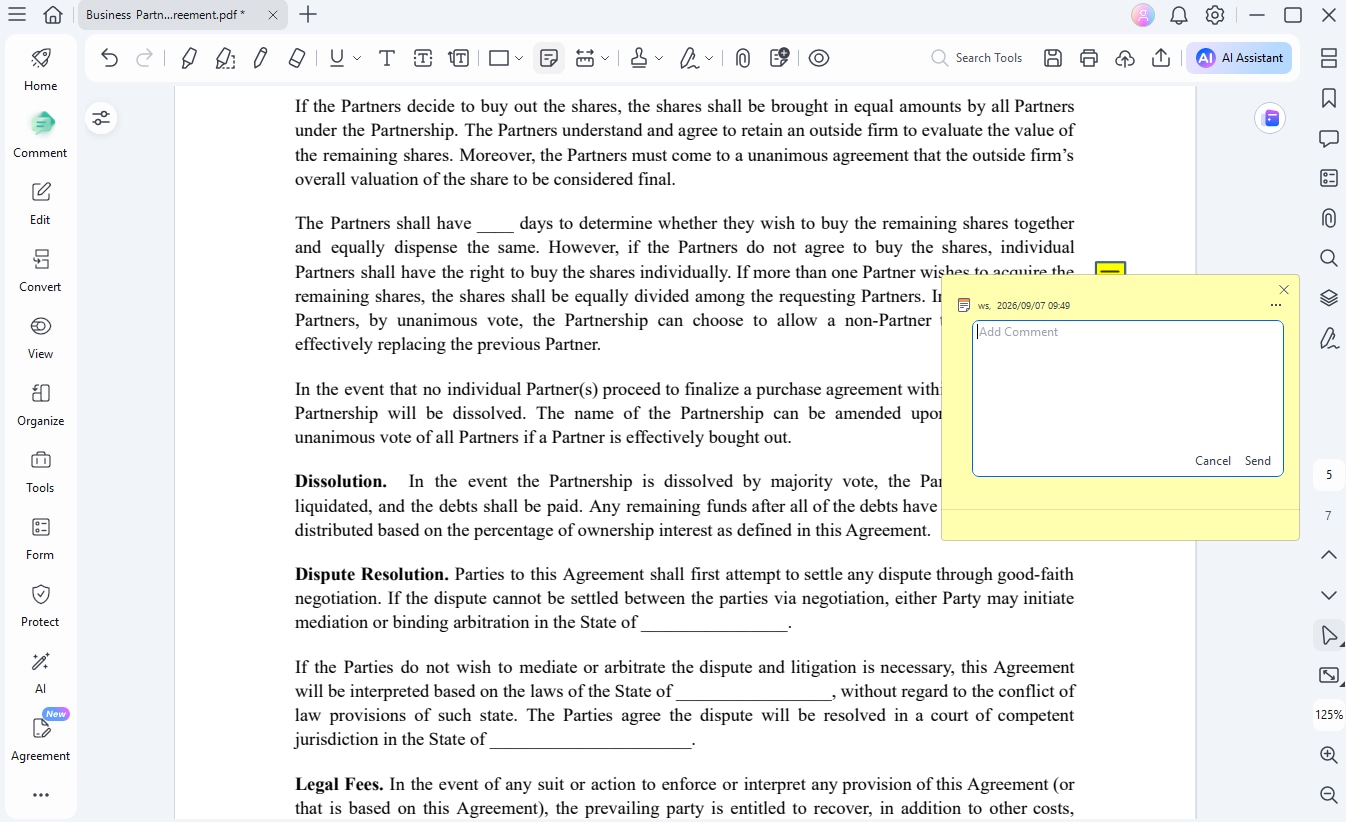Switch to the Comment sidebar tab

(x=41, y=135)
